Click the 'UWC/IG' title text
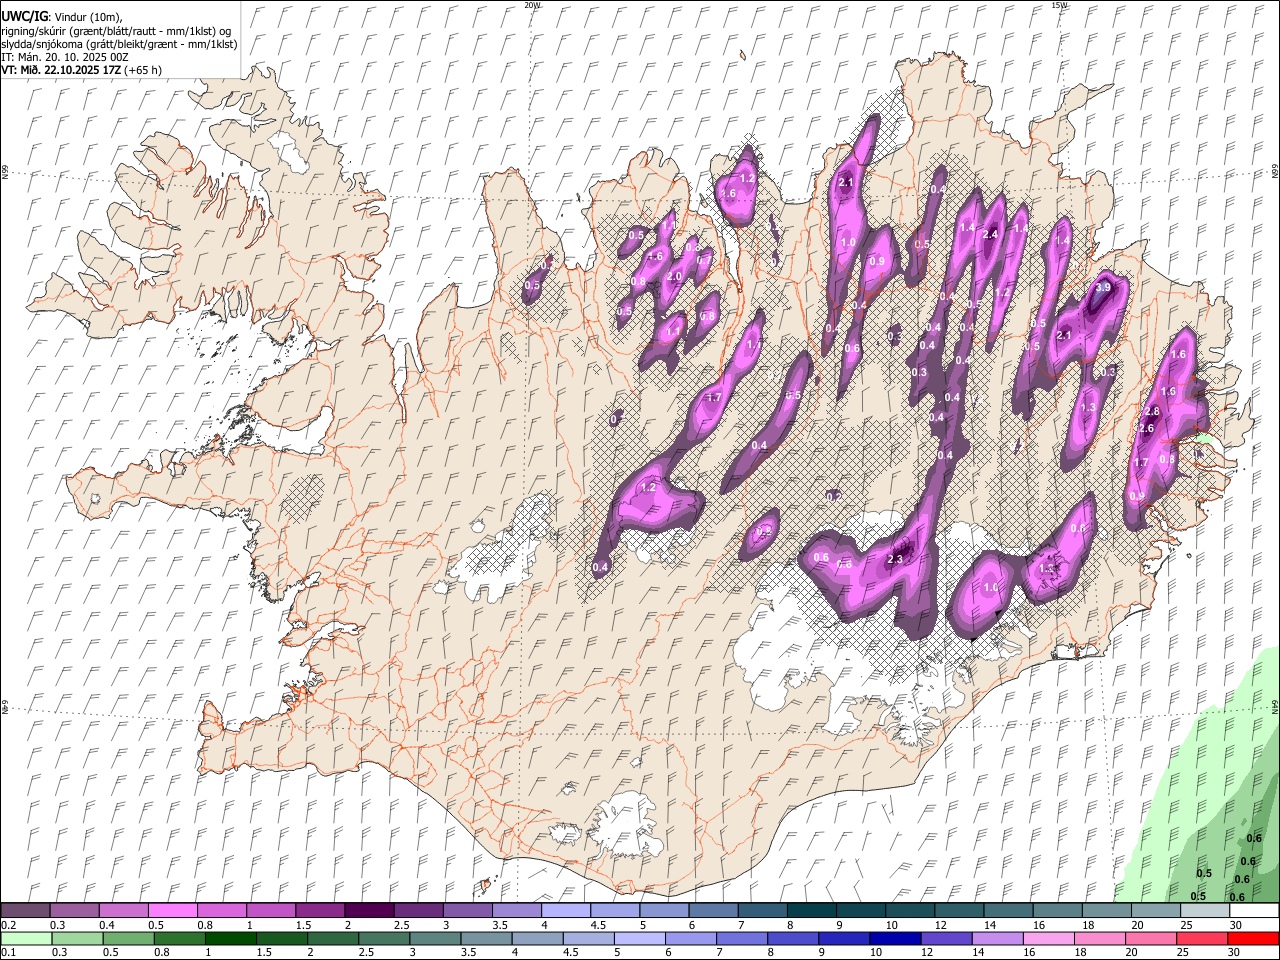This screenshot has height=960, width=1280. 24,16
